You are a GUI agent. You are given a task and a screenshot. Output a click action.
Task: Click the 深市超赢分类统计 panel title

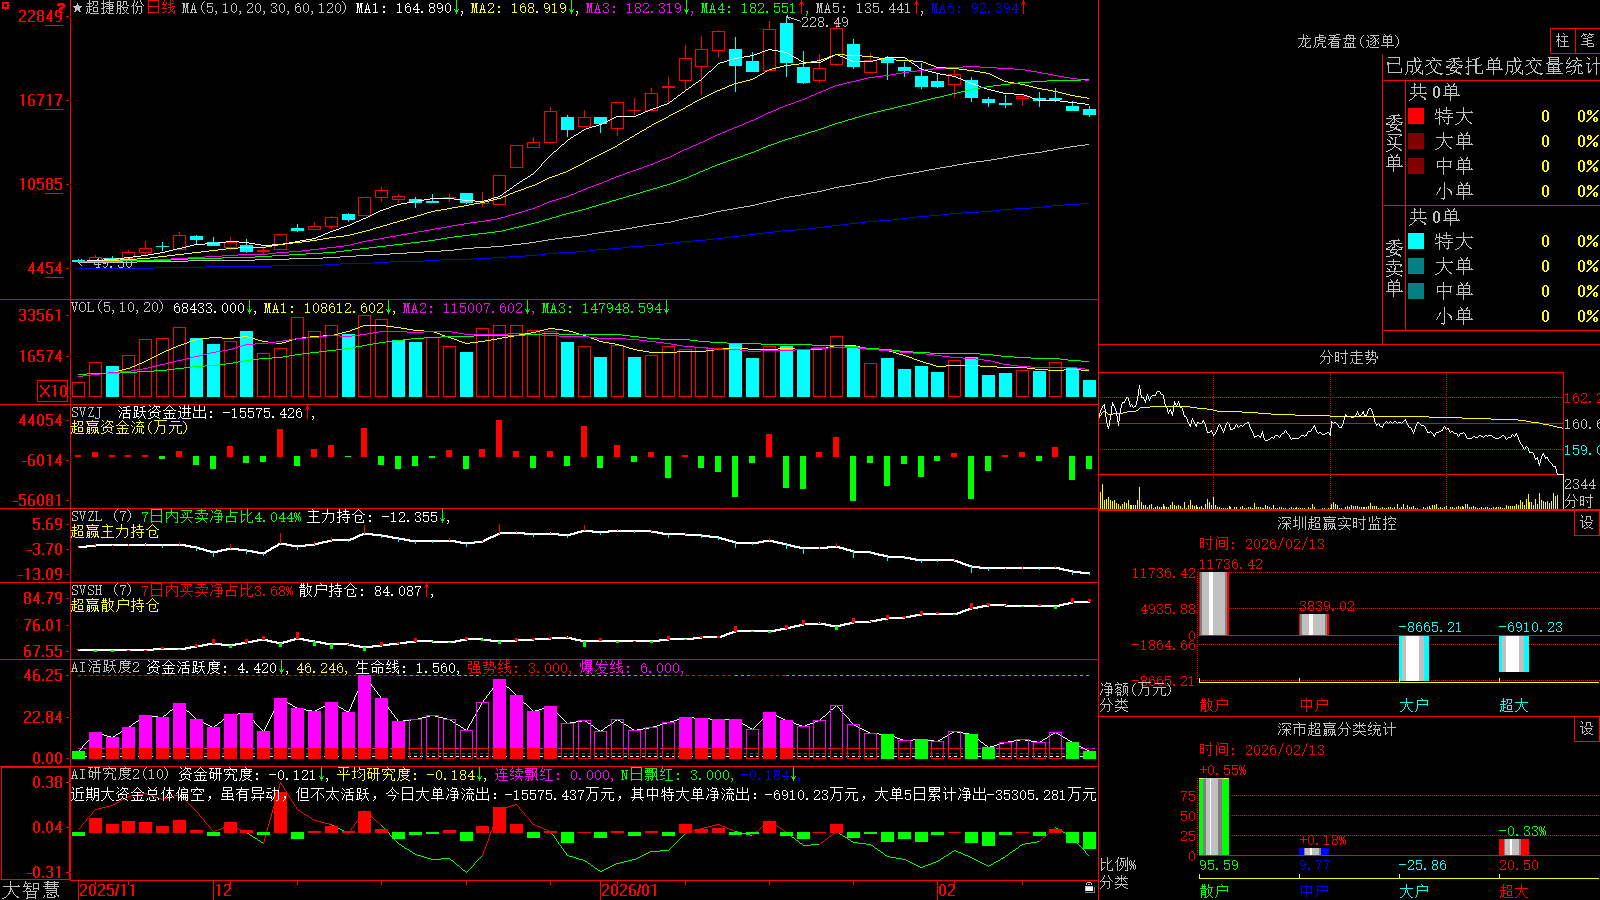1337,729
